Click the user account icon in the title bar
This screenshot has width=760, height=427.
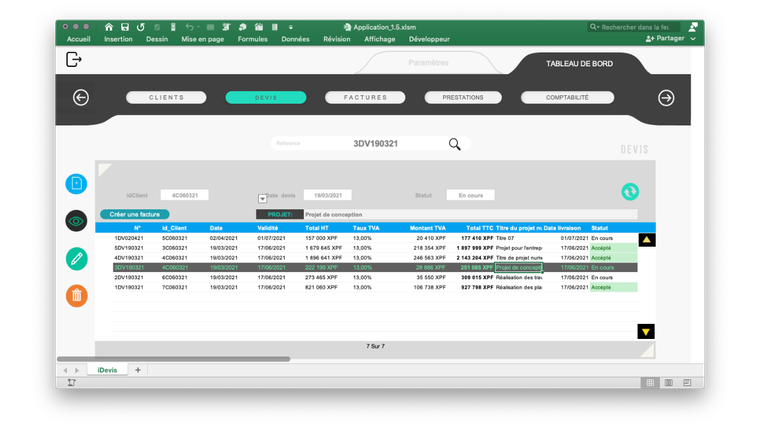pos(693,27)
